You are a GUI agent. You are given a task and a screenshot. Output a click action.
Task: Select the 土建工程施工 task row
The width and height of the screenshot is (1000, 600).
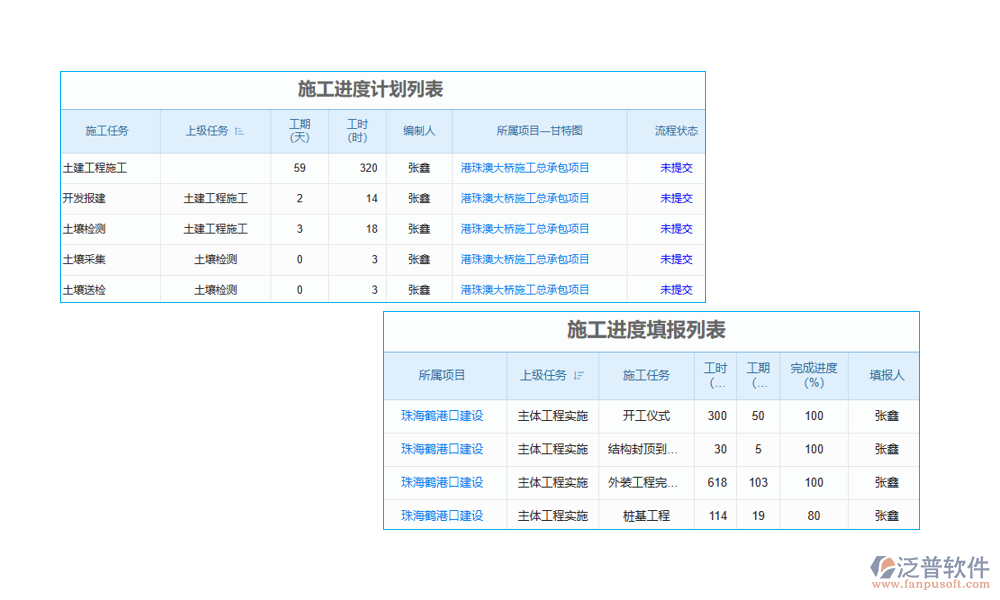pos(110,168)
